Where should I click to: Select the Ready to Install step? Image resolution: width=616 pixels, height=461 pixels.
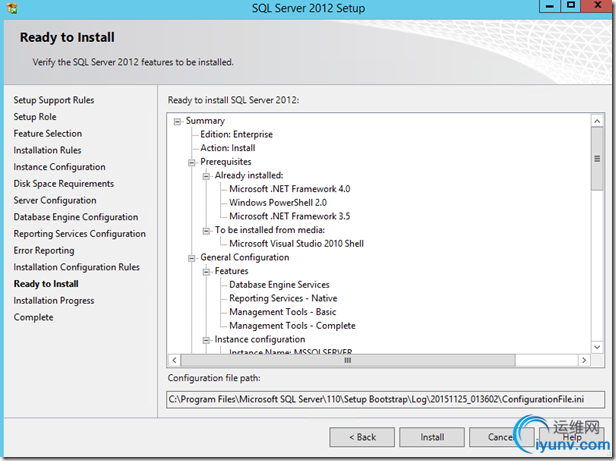(46, 284)
